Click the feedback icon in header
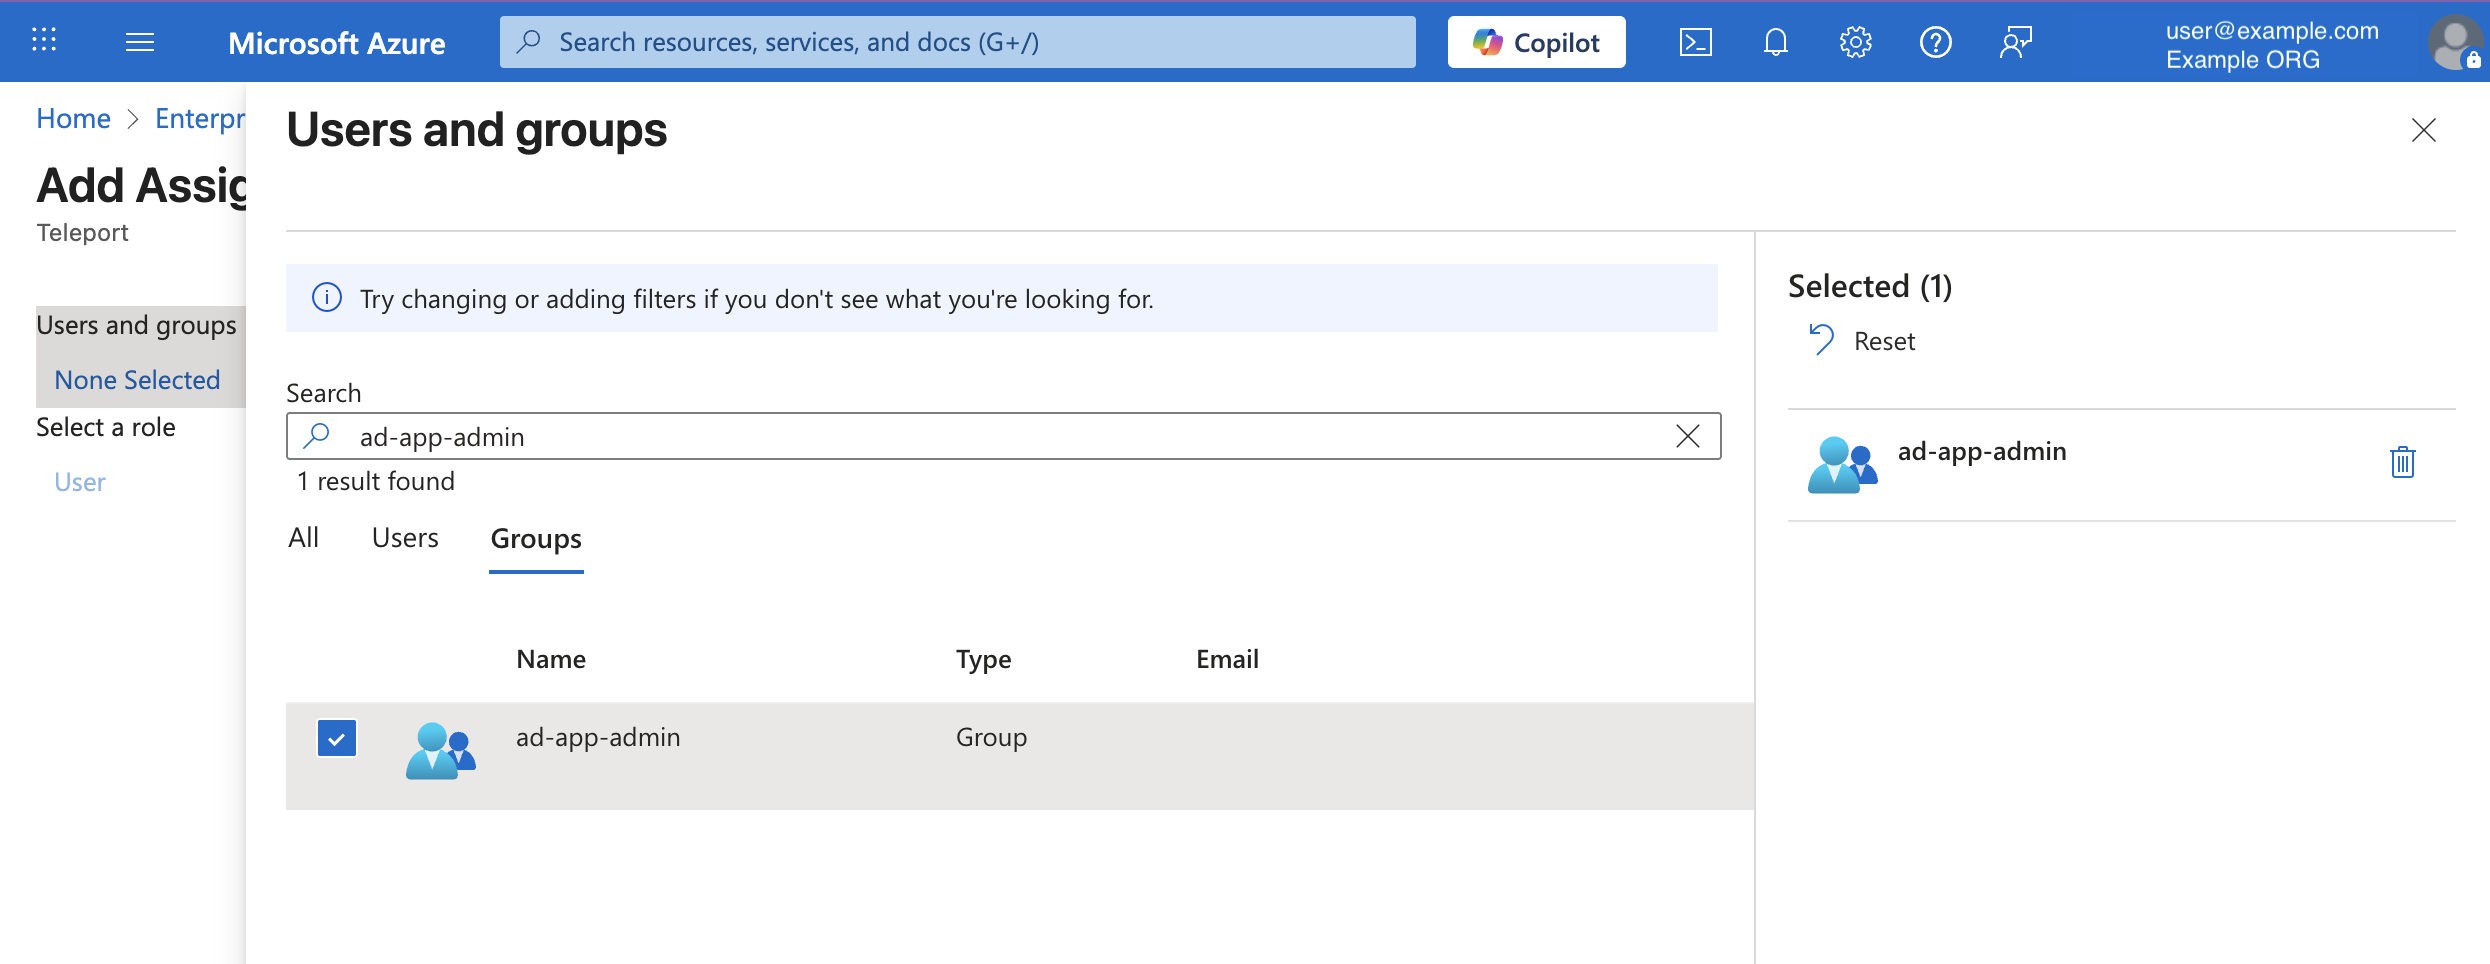The image size is (2490, 964). tap(2015, 42)
